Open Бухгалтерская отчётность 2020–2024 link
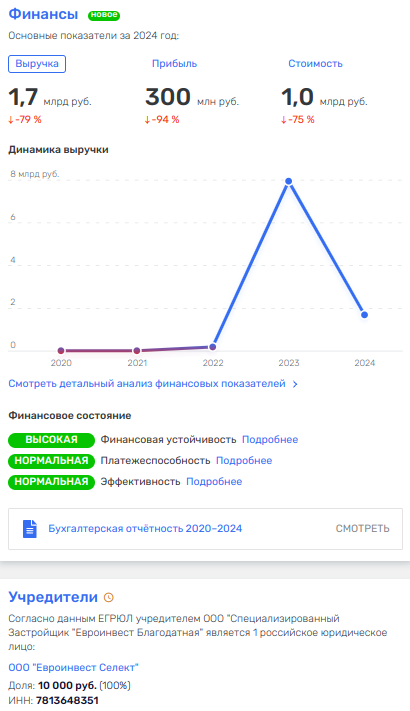410x711 pixels. click(x=145, y=529)
